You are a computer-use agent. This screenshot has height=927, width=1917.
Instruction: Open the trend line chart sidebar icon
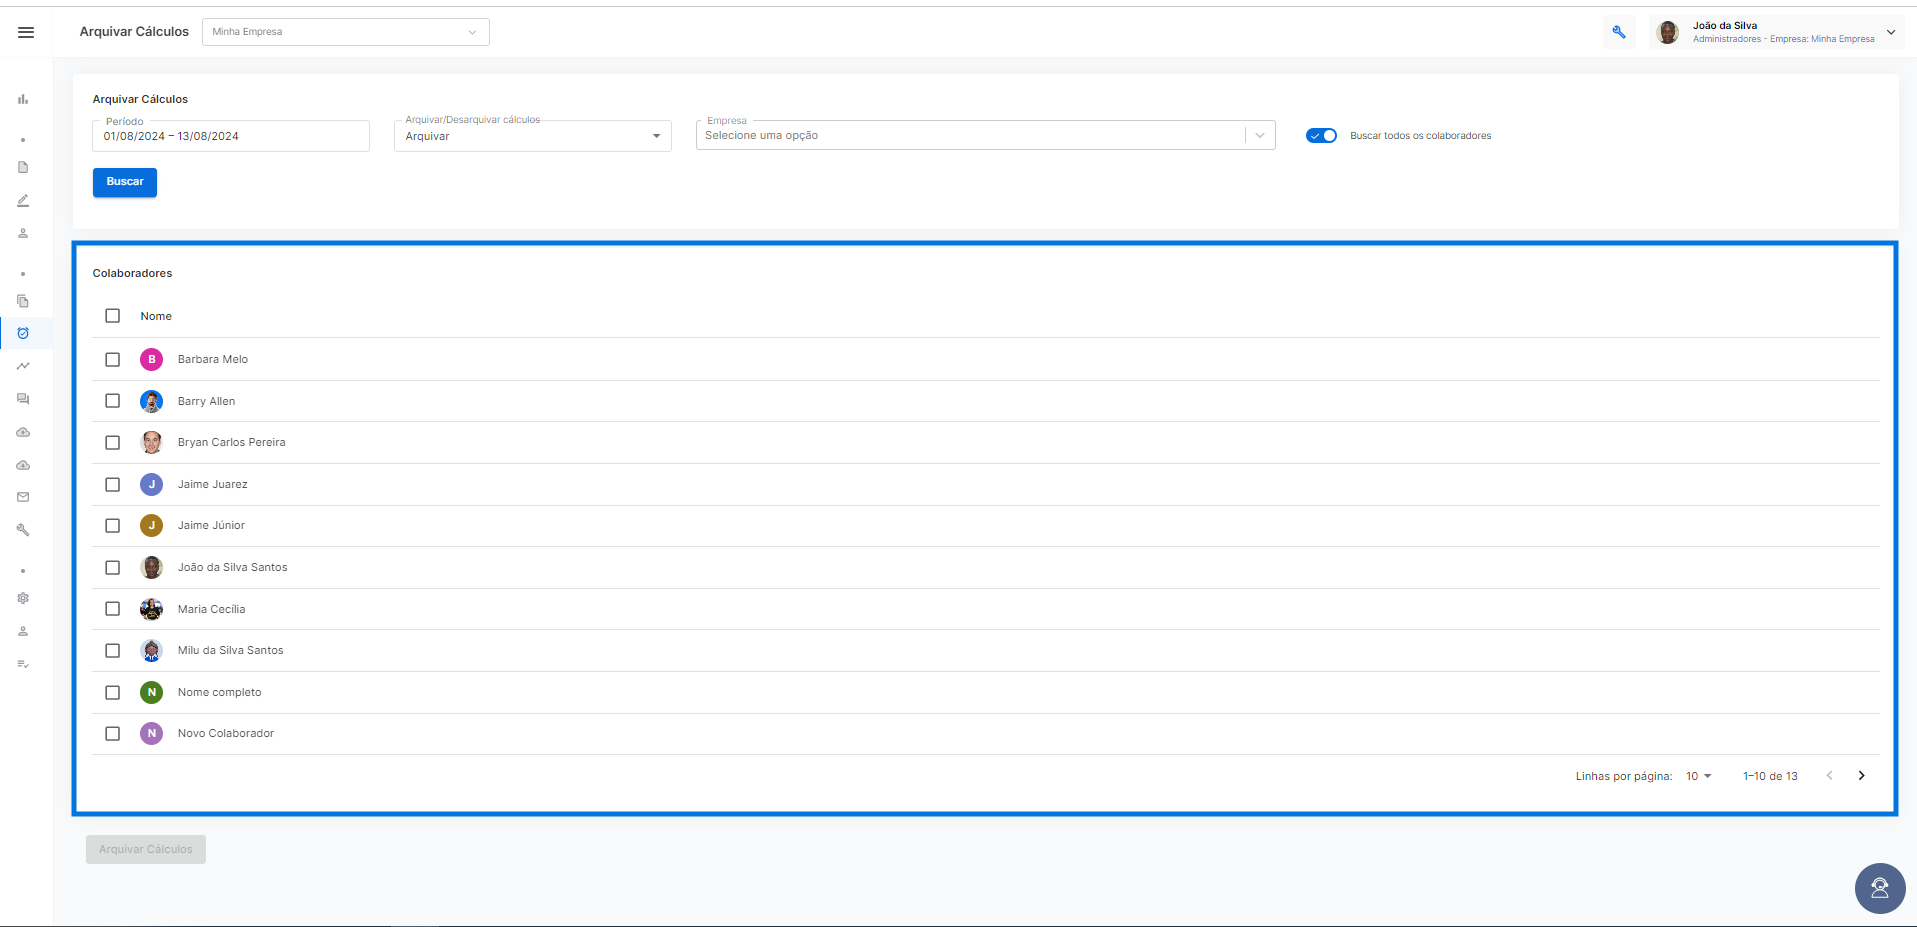pyautogui.click(x=23, y=366)
